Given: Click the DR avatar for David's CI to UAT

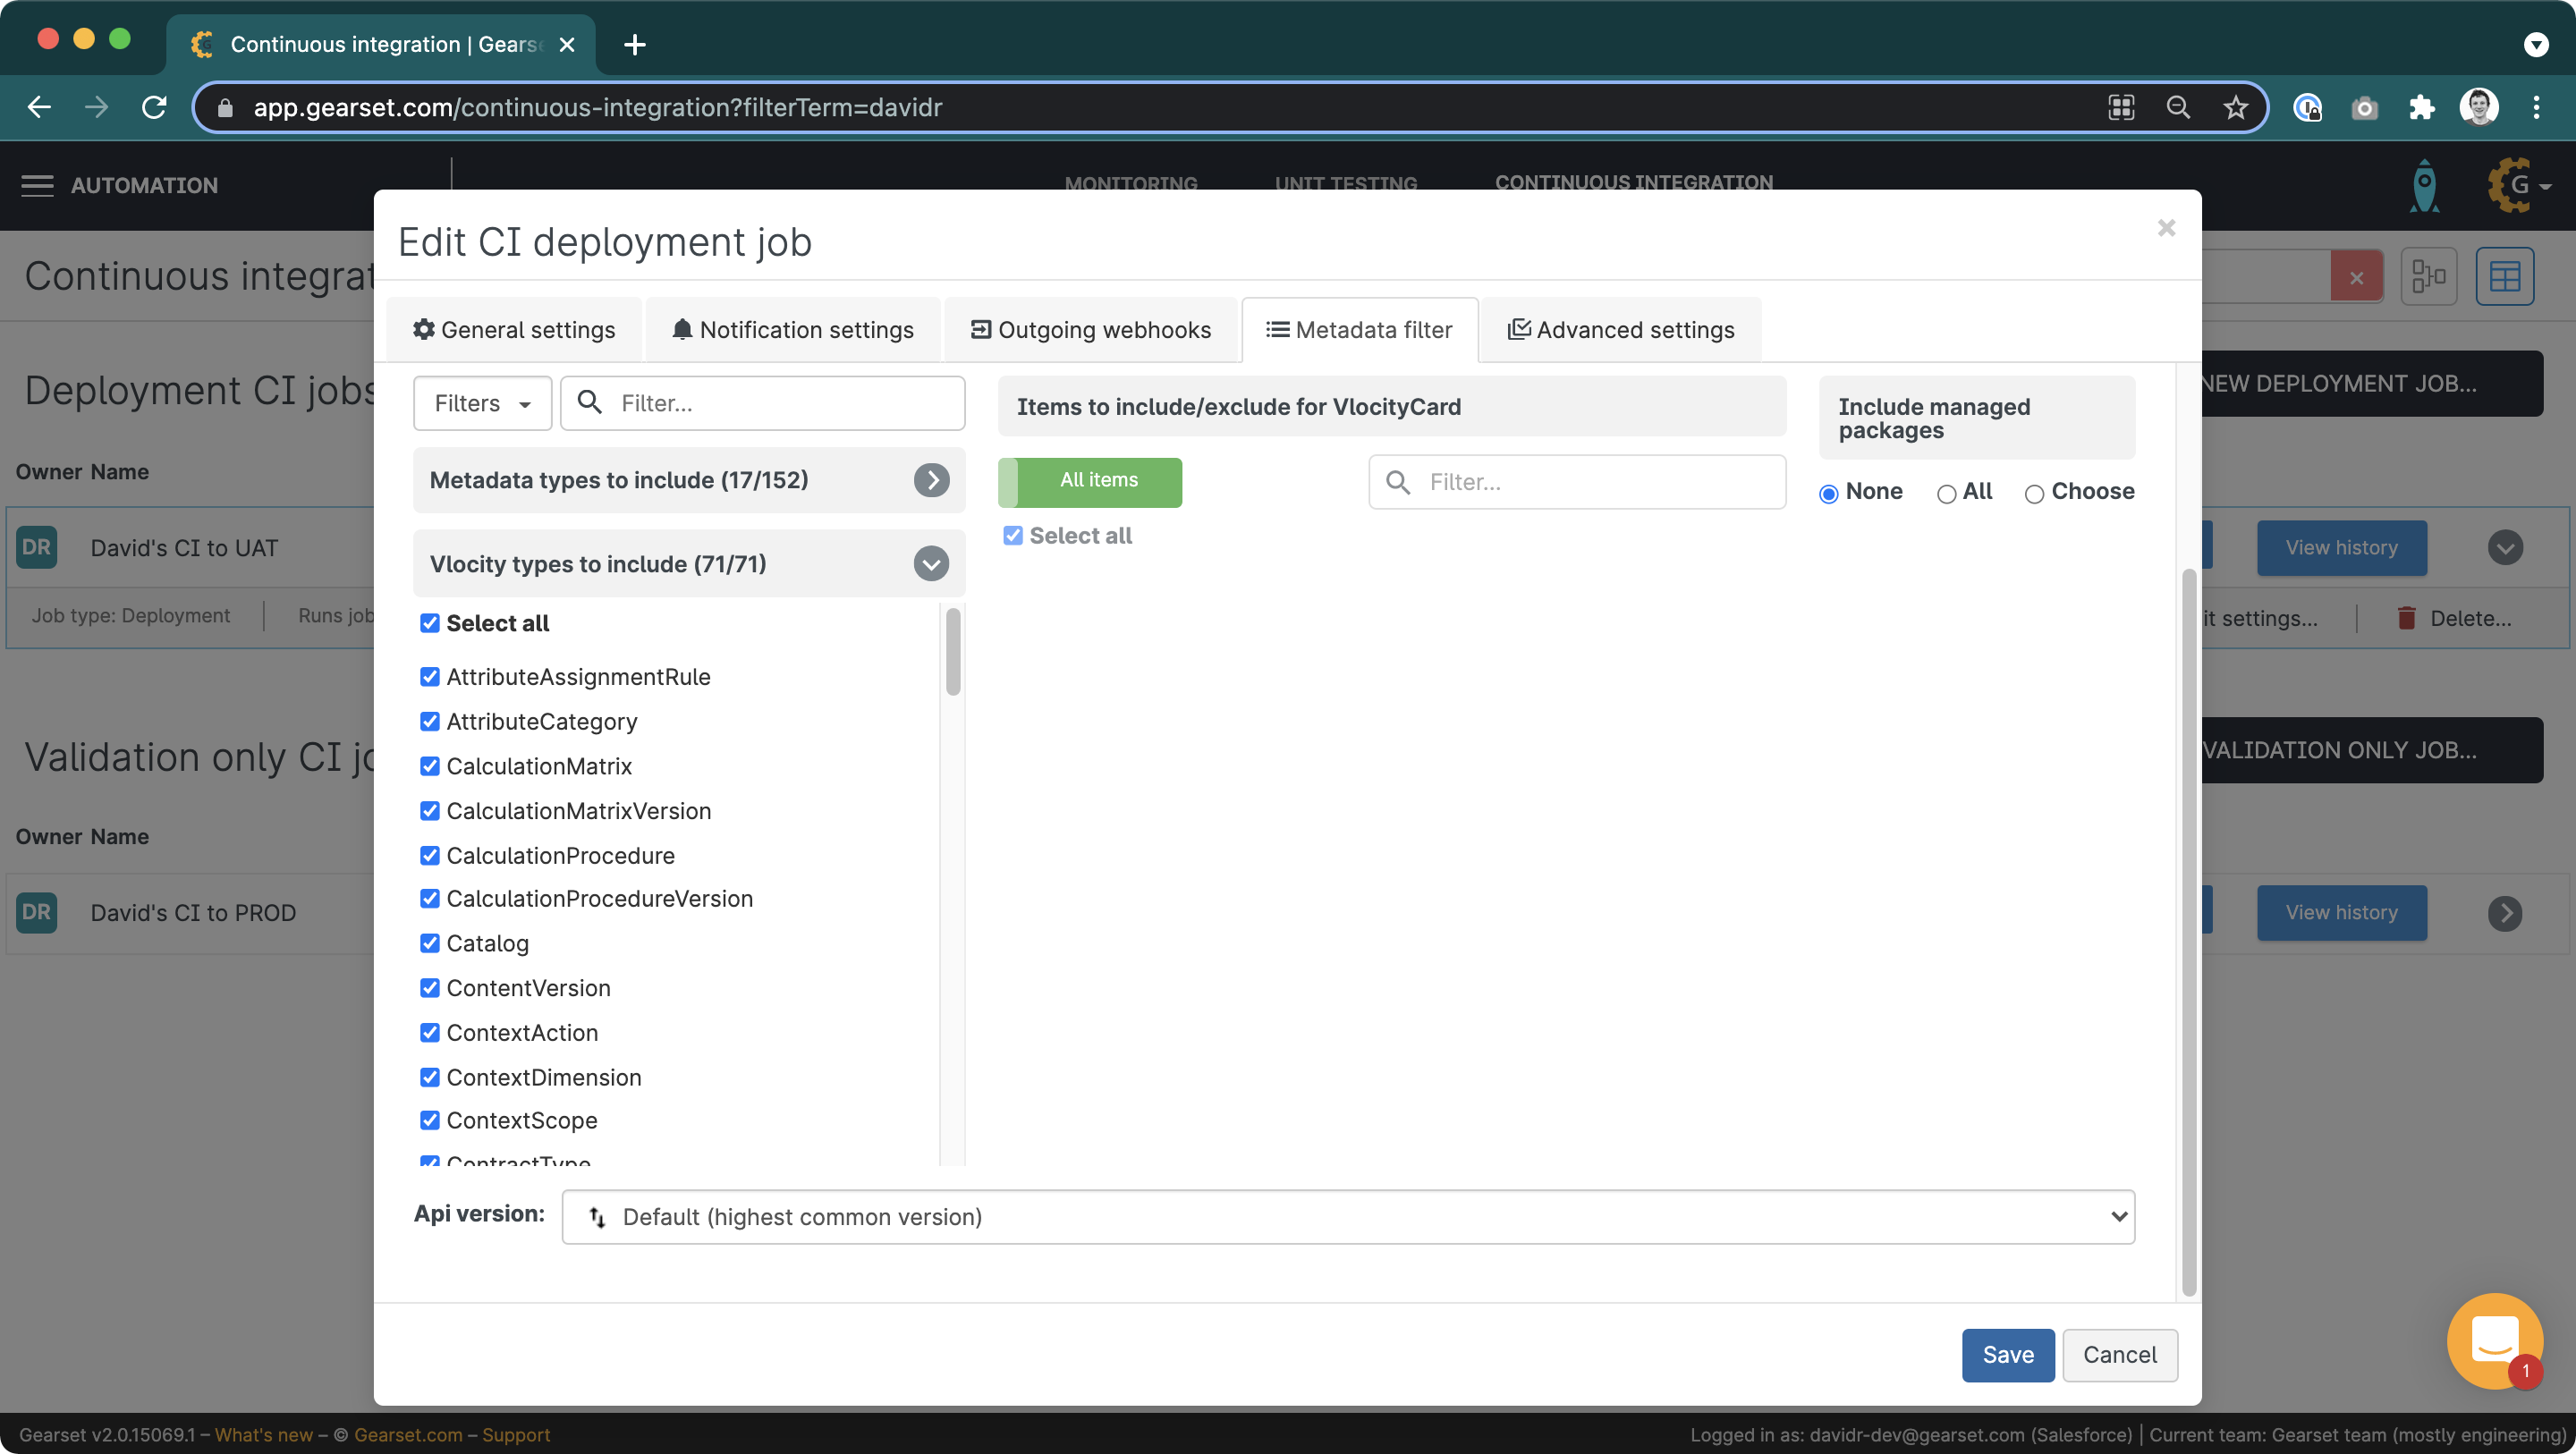Looking at the screenshot, I should tap(37, 548).
